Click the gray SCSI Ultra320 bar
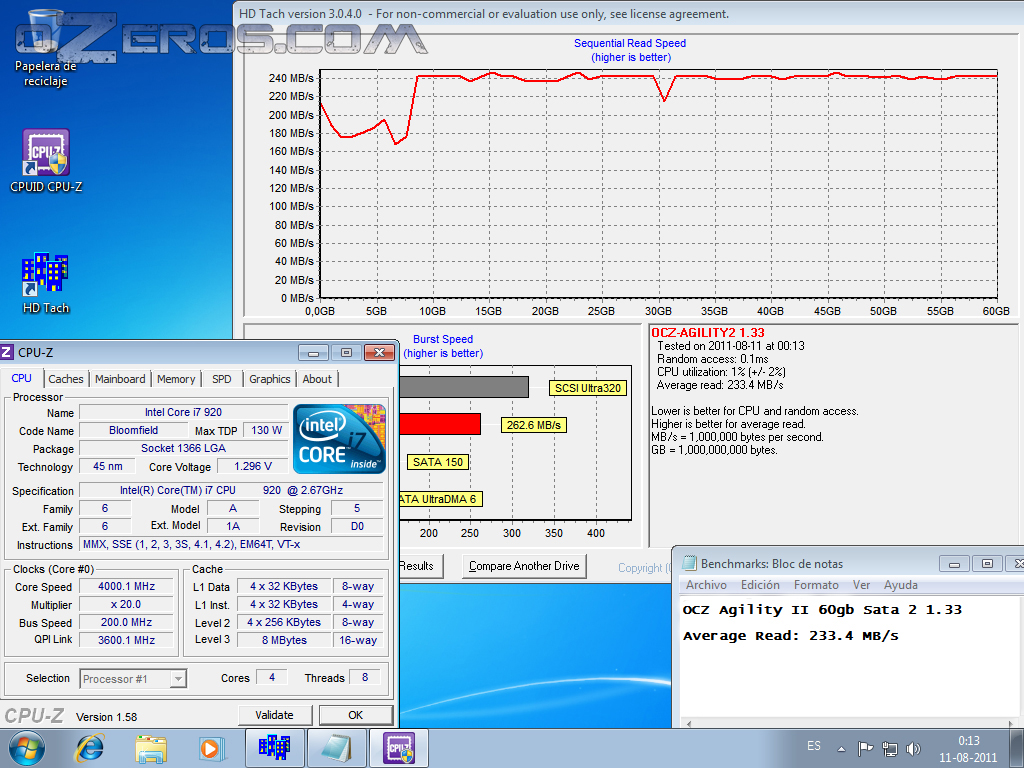 pyautogui.click(x=464, y=387)
